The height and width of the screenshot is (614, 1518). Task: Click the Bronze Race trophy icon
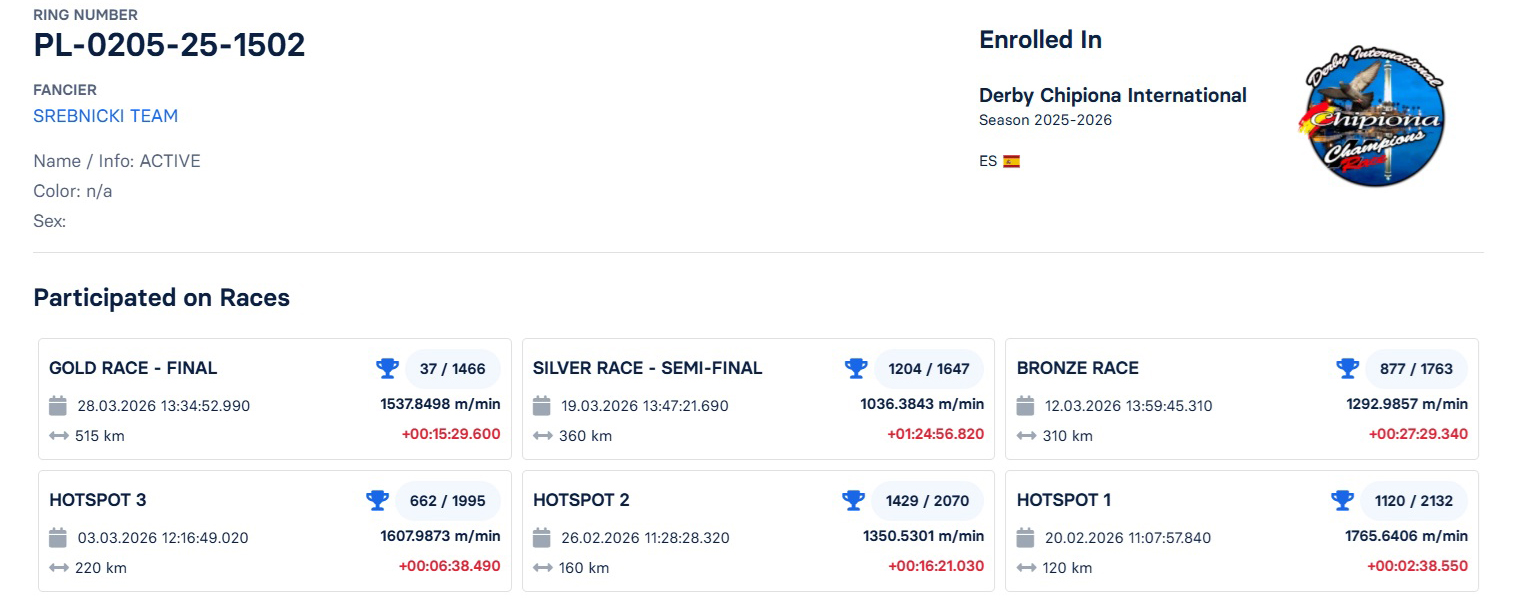[1347, 368]
